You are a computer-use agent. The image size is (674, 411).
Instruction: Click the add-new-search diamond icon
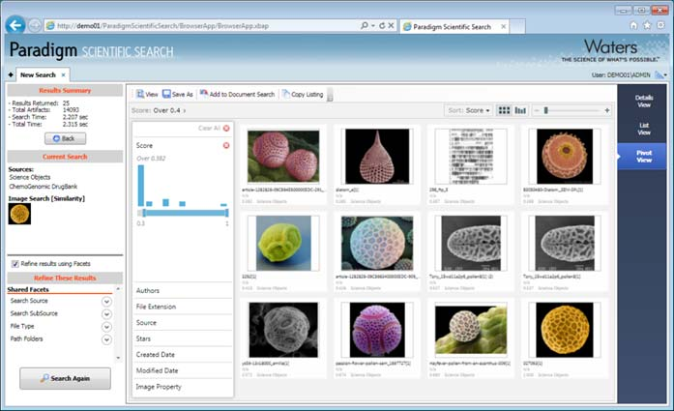click(x=11, y=75)
